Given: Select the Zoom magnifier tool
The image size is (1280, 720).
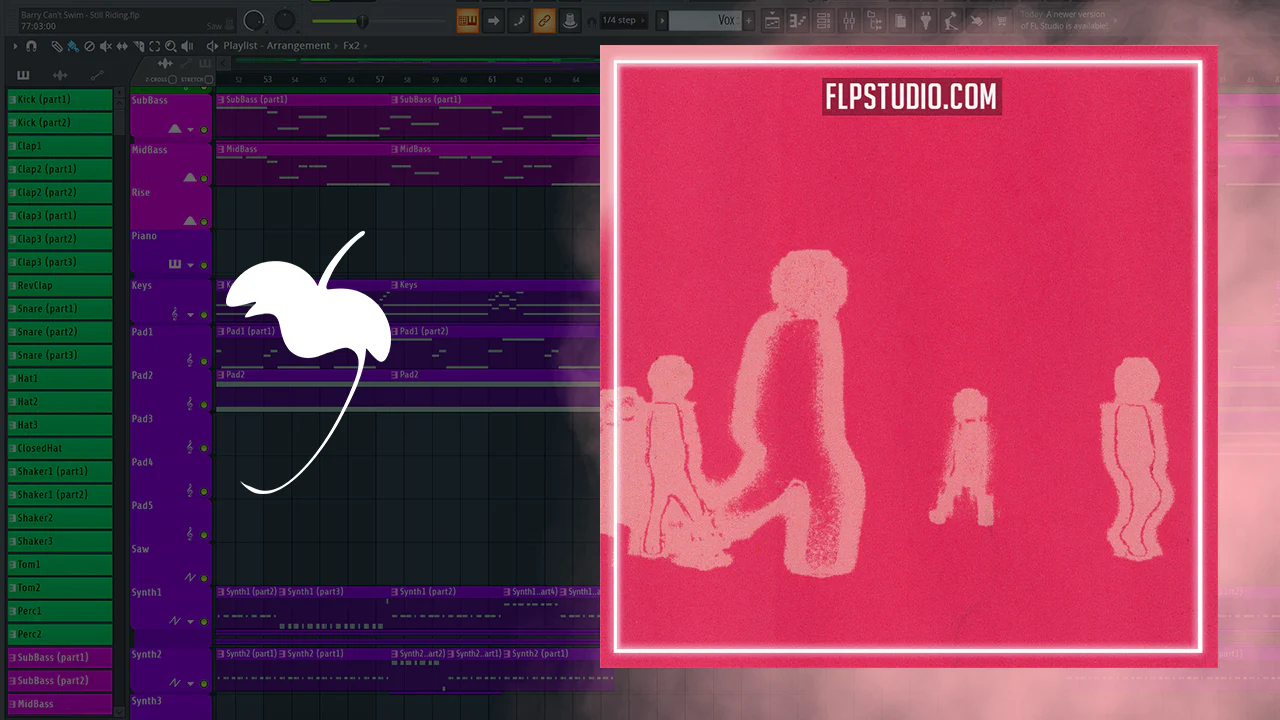Looking at the screenshot, I should tap(171, 46).
